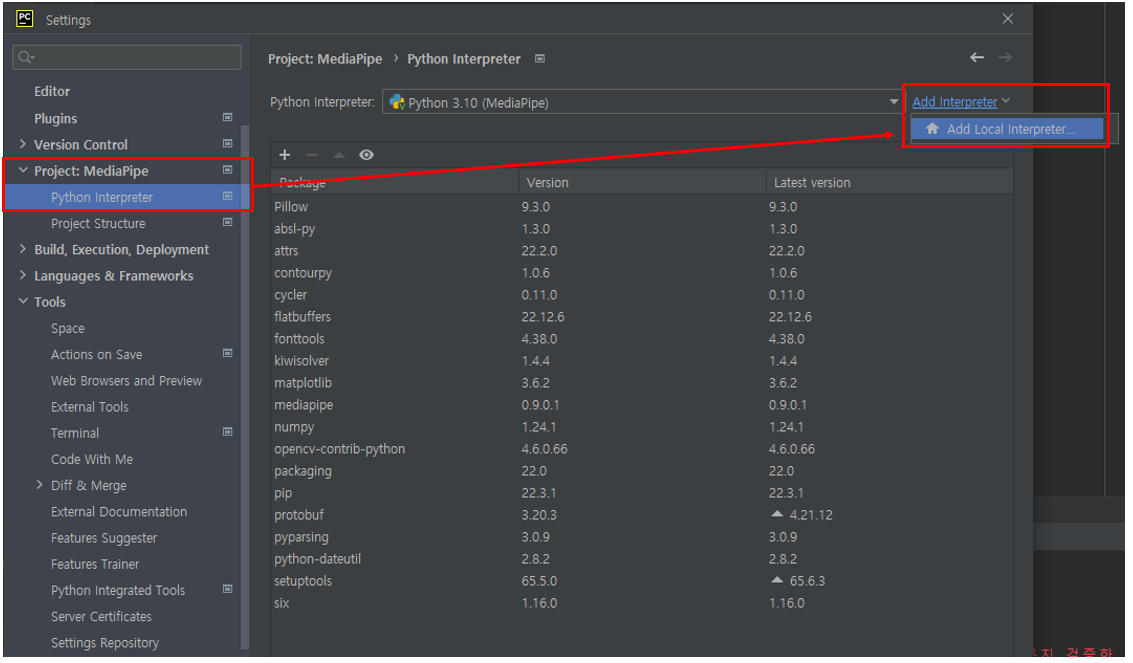Select the six package row
1133x663 pixels.
(642, 603)
